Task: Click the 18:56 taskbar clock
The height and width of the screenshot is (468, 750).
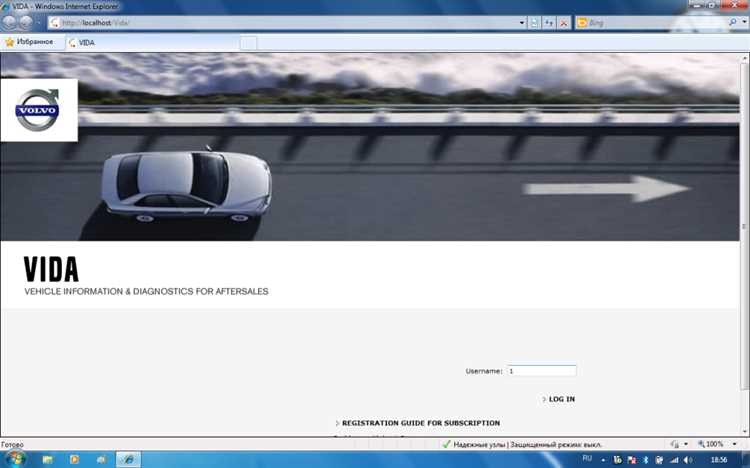Action: (x=719, y=460)
